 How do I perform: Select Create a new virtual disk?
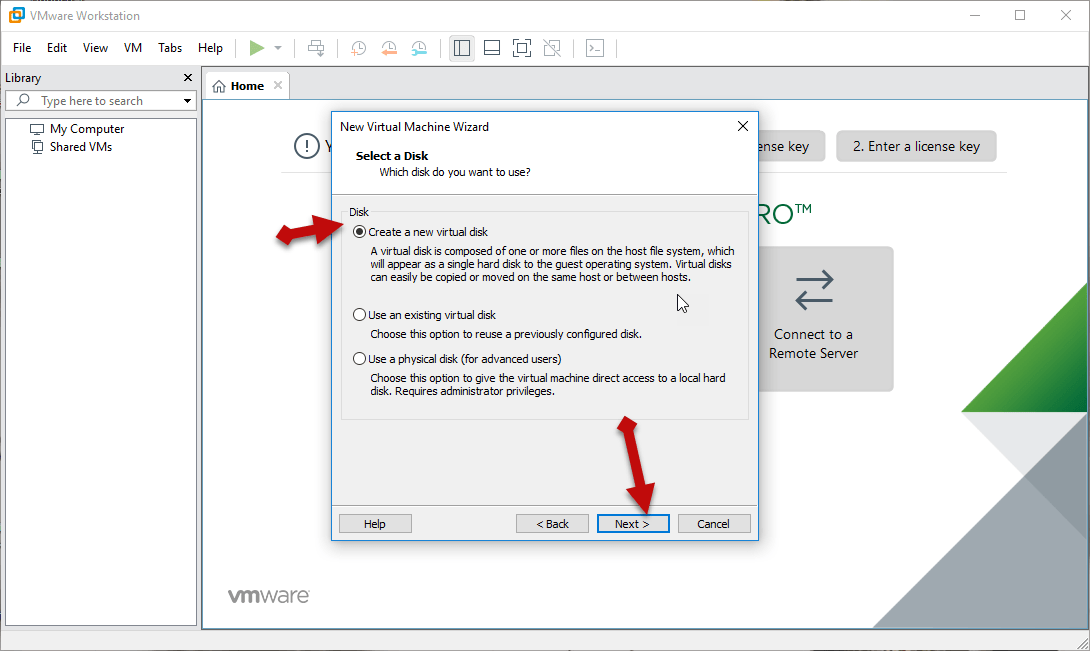[x=360, y=232]
